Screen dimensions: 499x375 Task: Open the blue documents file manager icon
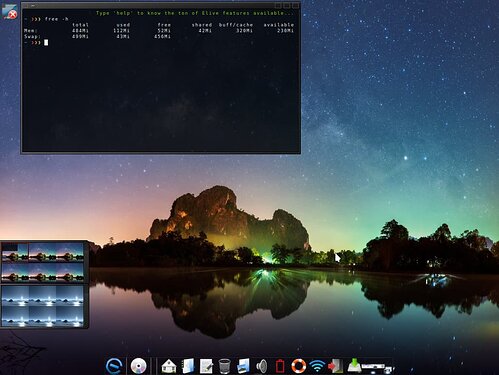point(188,366)
